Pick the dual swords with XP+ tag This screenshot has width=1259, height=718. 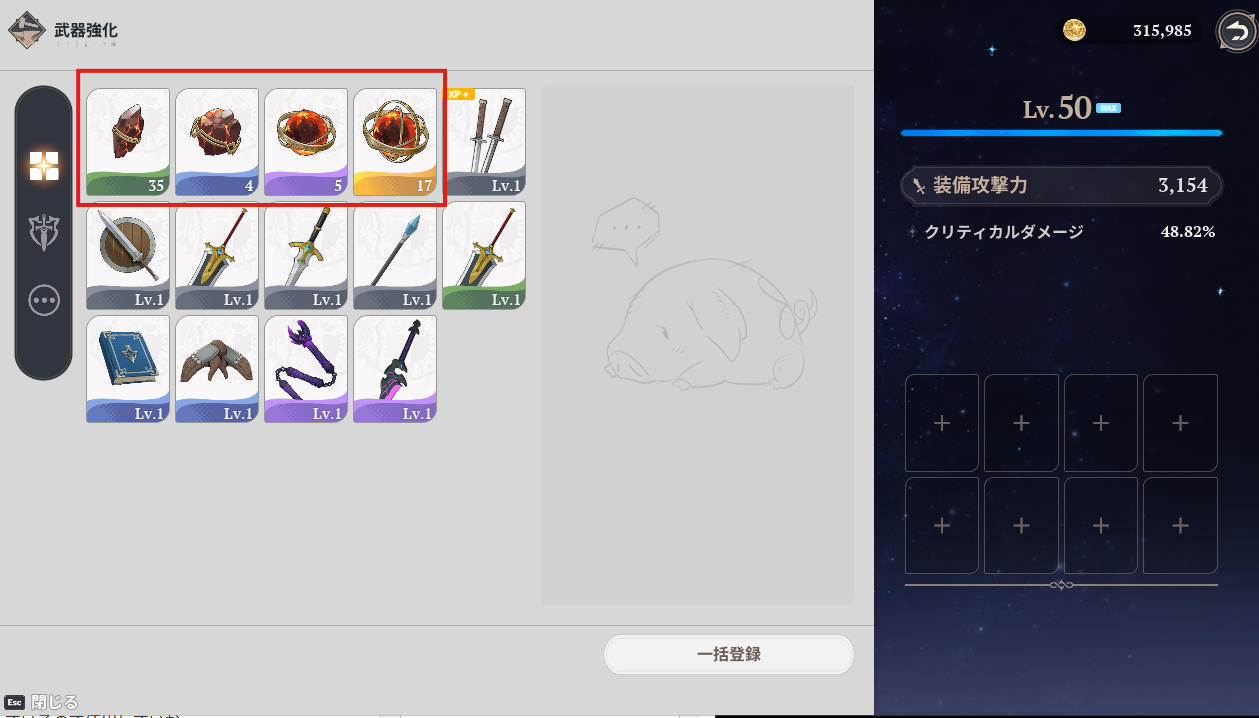click(484, 142)
